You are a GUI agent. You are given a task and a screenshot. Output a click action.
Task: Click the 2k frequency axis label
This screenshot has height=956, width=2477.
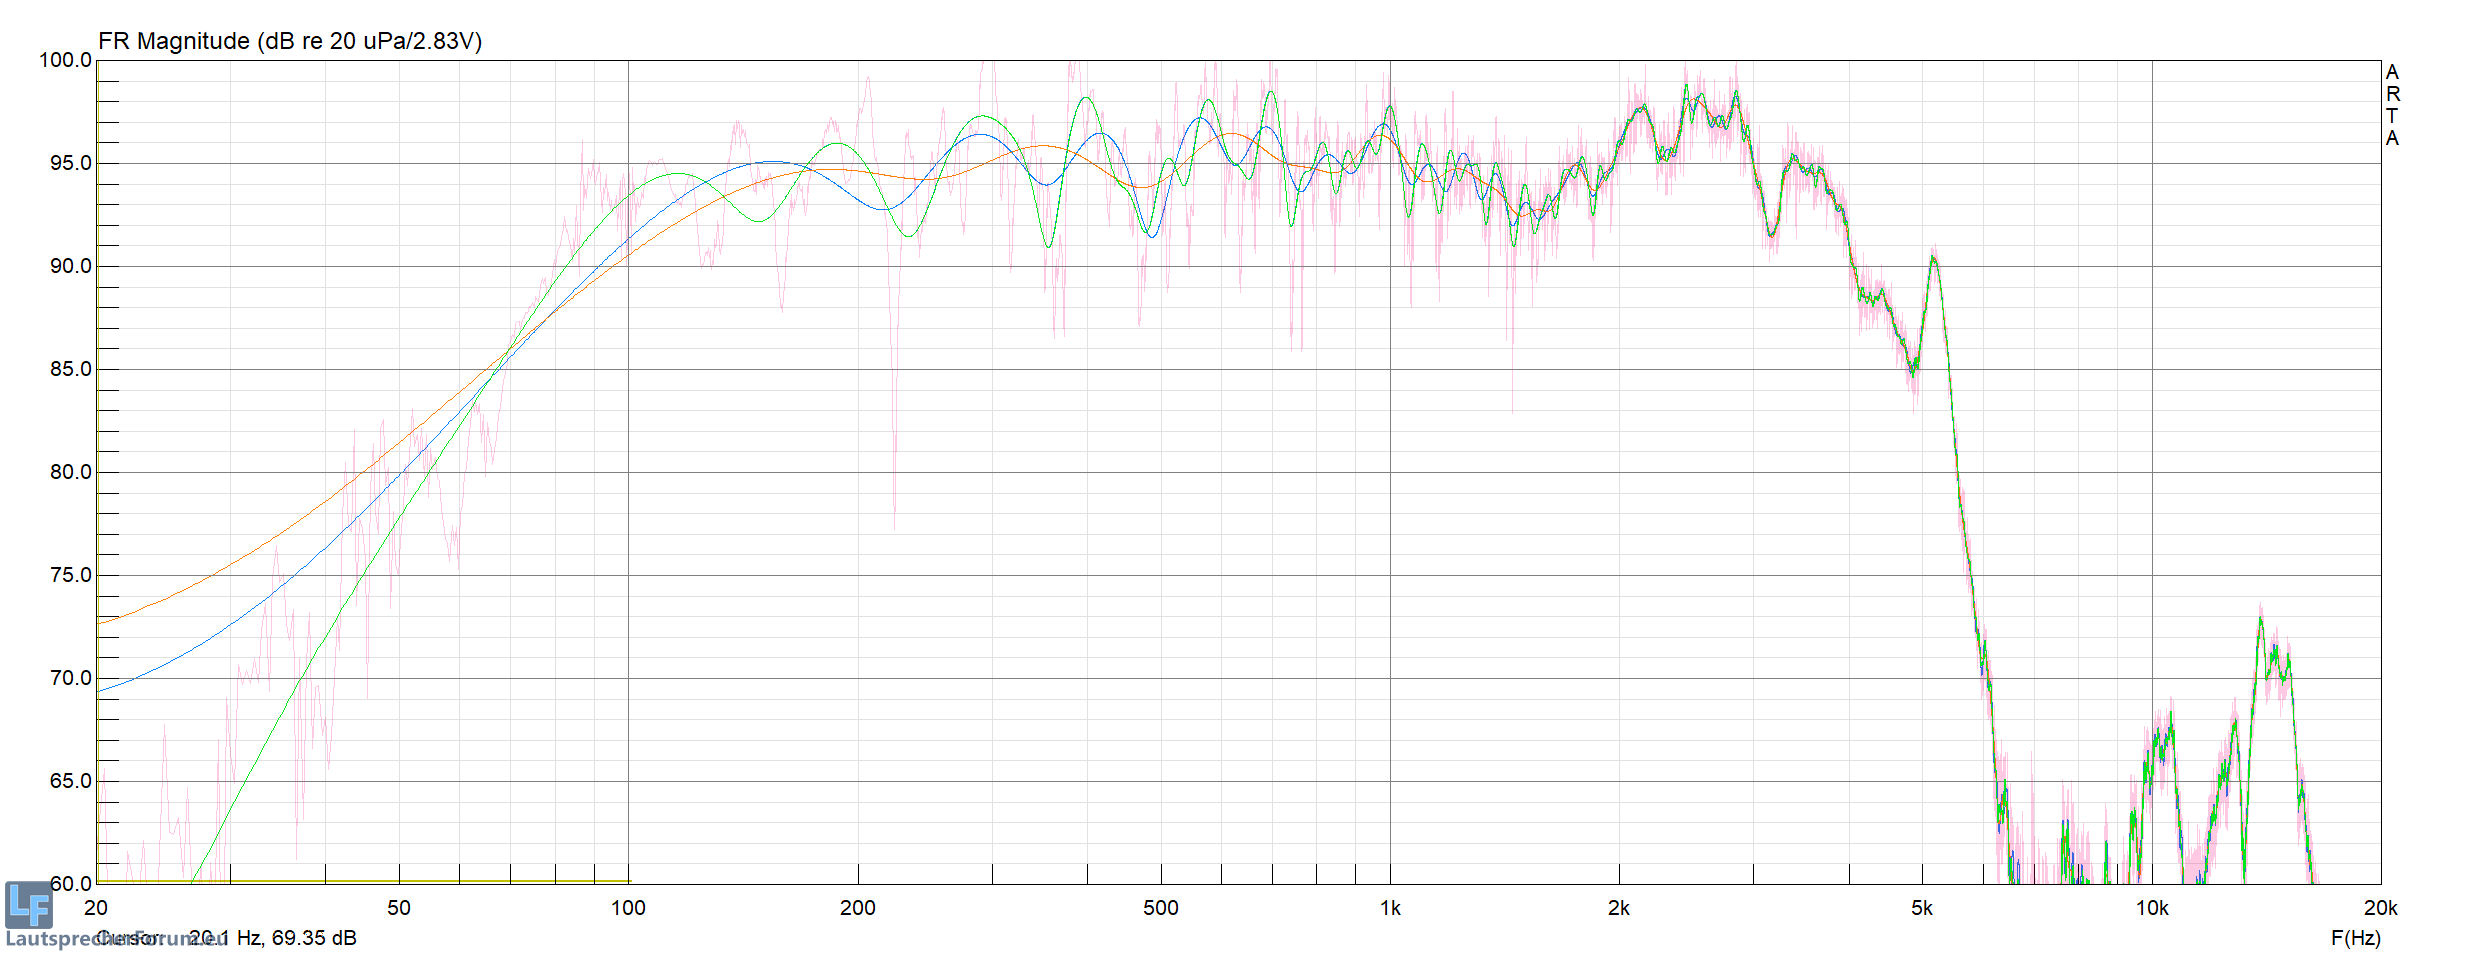(1618, 908)
